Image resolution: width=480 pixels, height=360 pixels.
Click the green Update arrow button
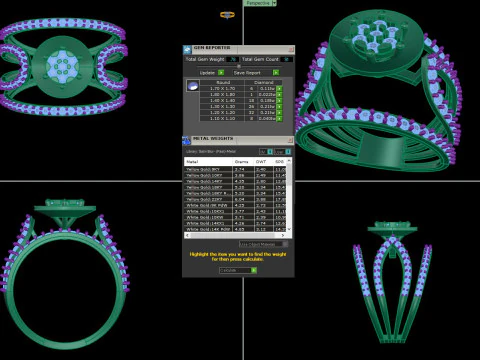click(221, 72)
